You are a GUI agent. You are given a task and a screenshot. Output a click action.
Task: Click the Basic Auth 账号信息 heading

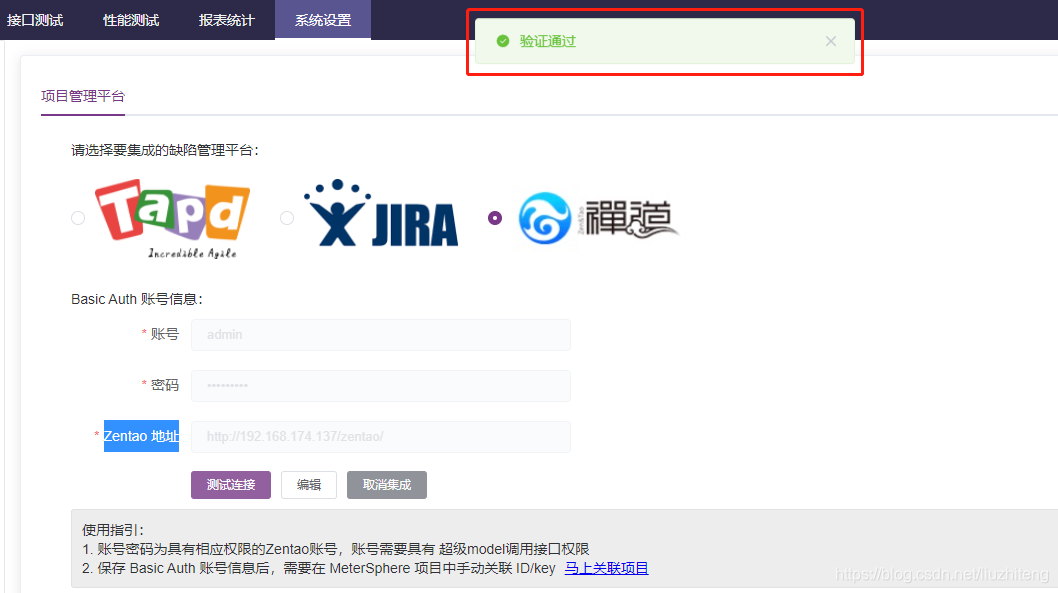coord(137,299)
